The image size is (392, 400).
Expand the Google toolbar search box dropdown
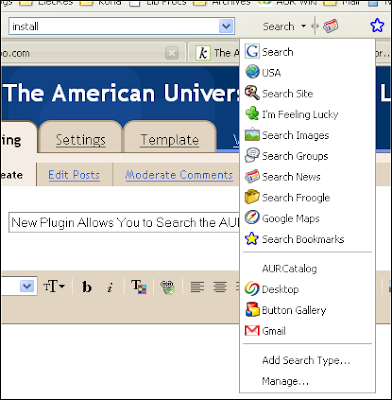click(x=226, y=26)
